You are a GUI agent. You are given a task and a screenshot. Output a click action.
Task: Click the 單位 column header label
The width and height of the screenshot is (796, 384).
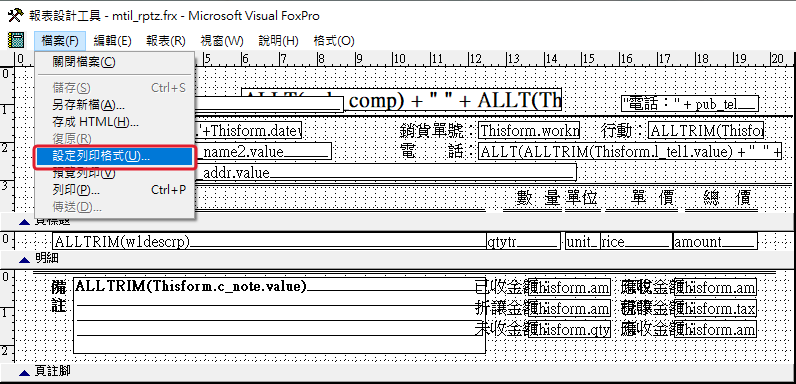click(582, 198)
